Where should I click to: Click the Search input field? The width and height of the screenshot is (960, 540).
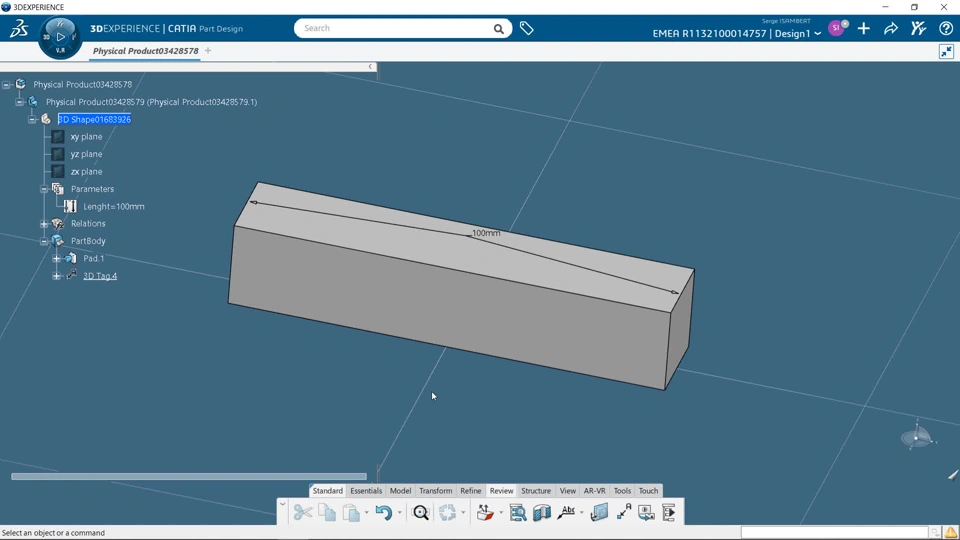click(x=395, y=29)
